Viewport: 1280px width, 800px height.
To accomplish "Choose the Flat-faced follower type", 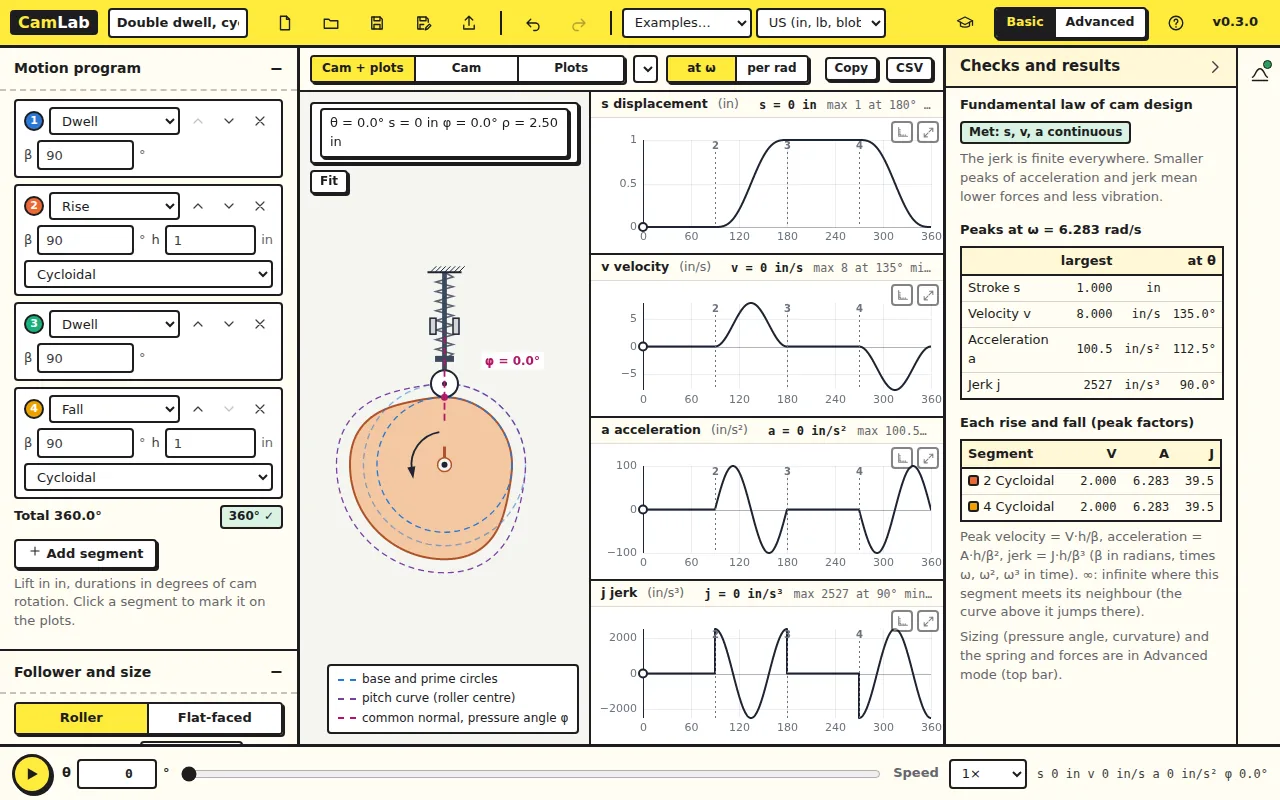I will 215,718.
